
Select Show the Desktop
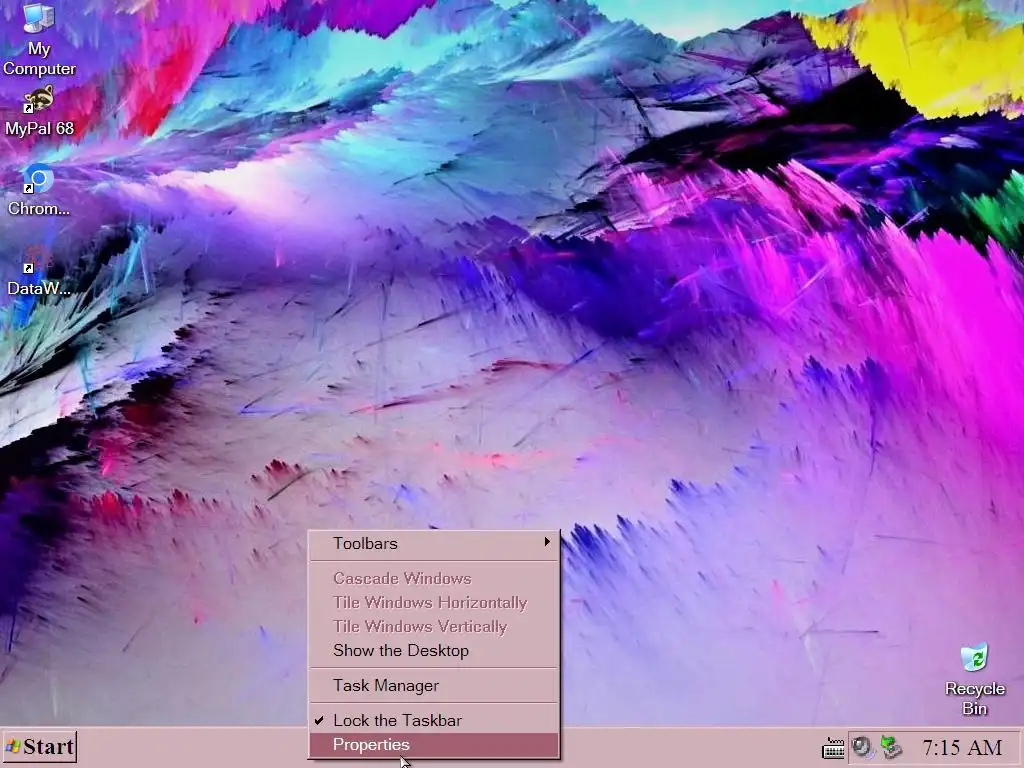434,650
